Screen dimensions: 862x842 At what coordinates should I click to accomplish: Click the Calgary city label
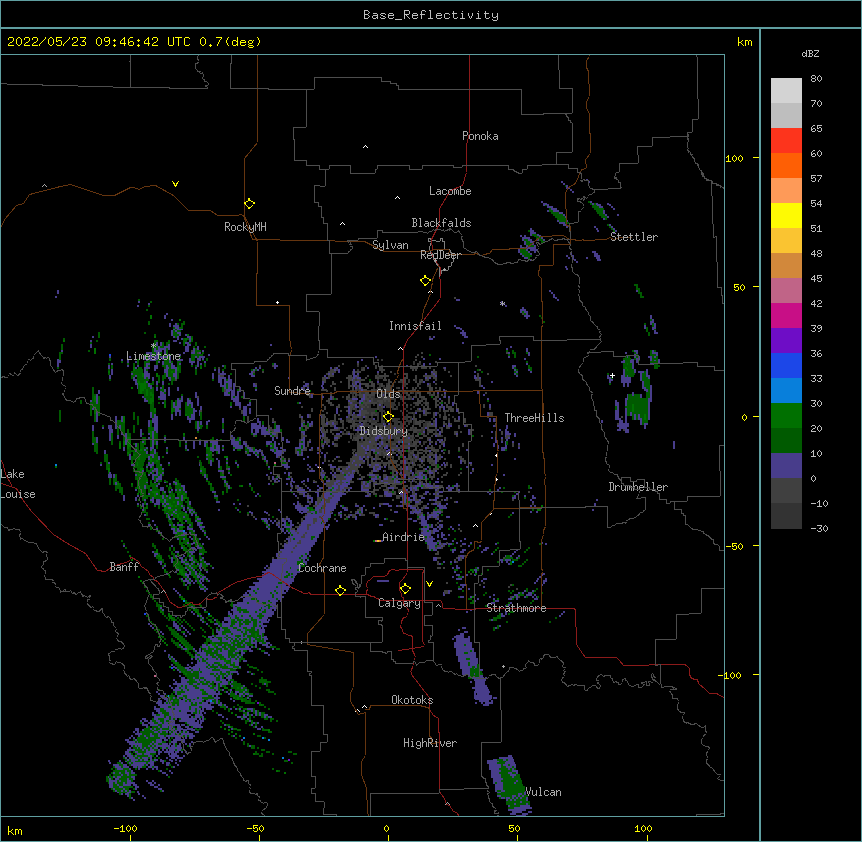pos(399,603)
